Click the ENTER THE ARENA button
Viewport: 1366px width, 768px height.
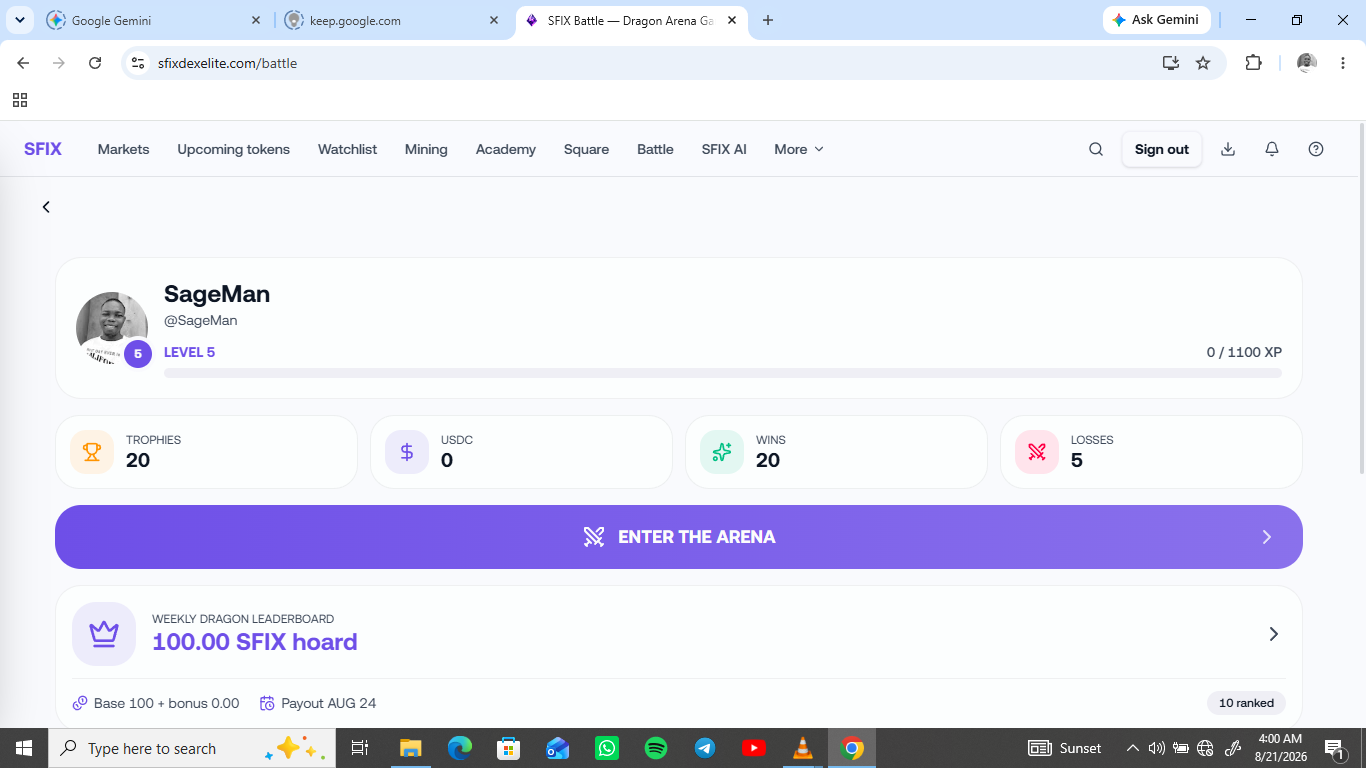[x=679, y=537]
